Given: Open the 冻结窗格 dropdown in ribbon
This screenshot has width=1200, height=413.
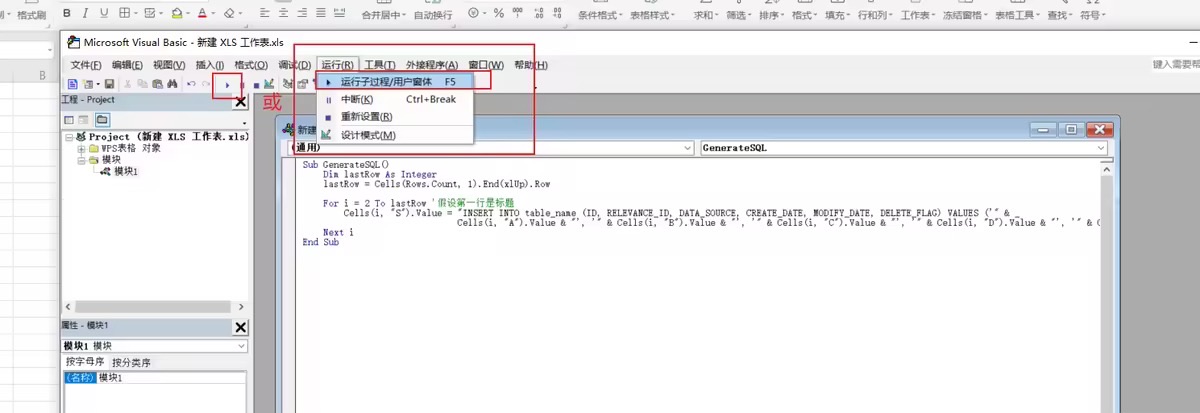Looking at the screenshot, I should [x=966, y=15].
